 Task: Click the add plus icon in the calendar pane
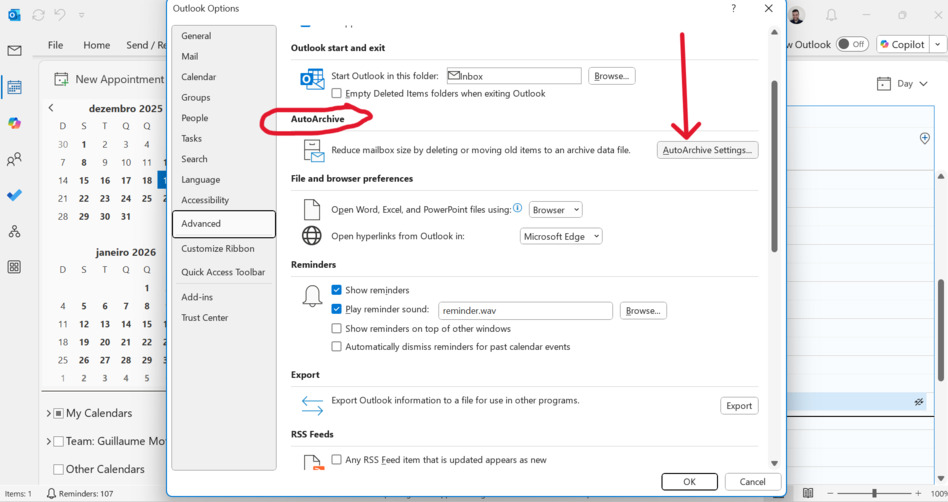point(924,138)
